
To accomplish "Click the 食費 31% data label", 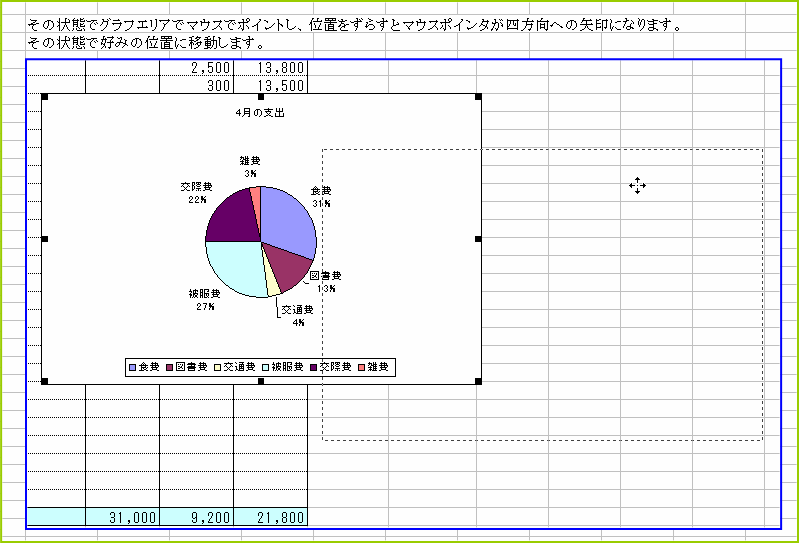I will click(x=321, y=197).
